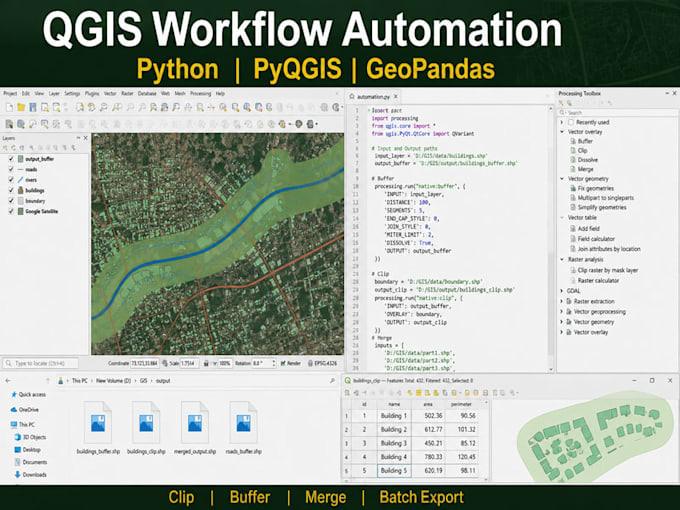Select Dissolve in Processing Toolbox
Screen dimensions: 680x510
tap(588, 160)
